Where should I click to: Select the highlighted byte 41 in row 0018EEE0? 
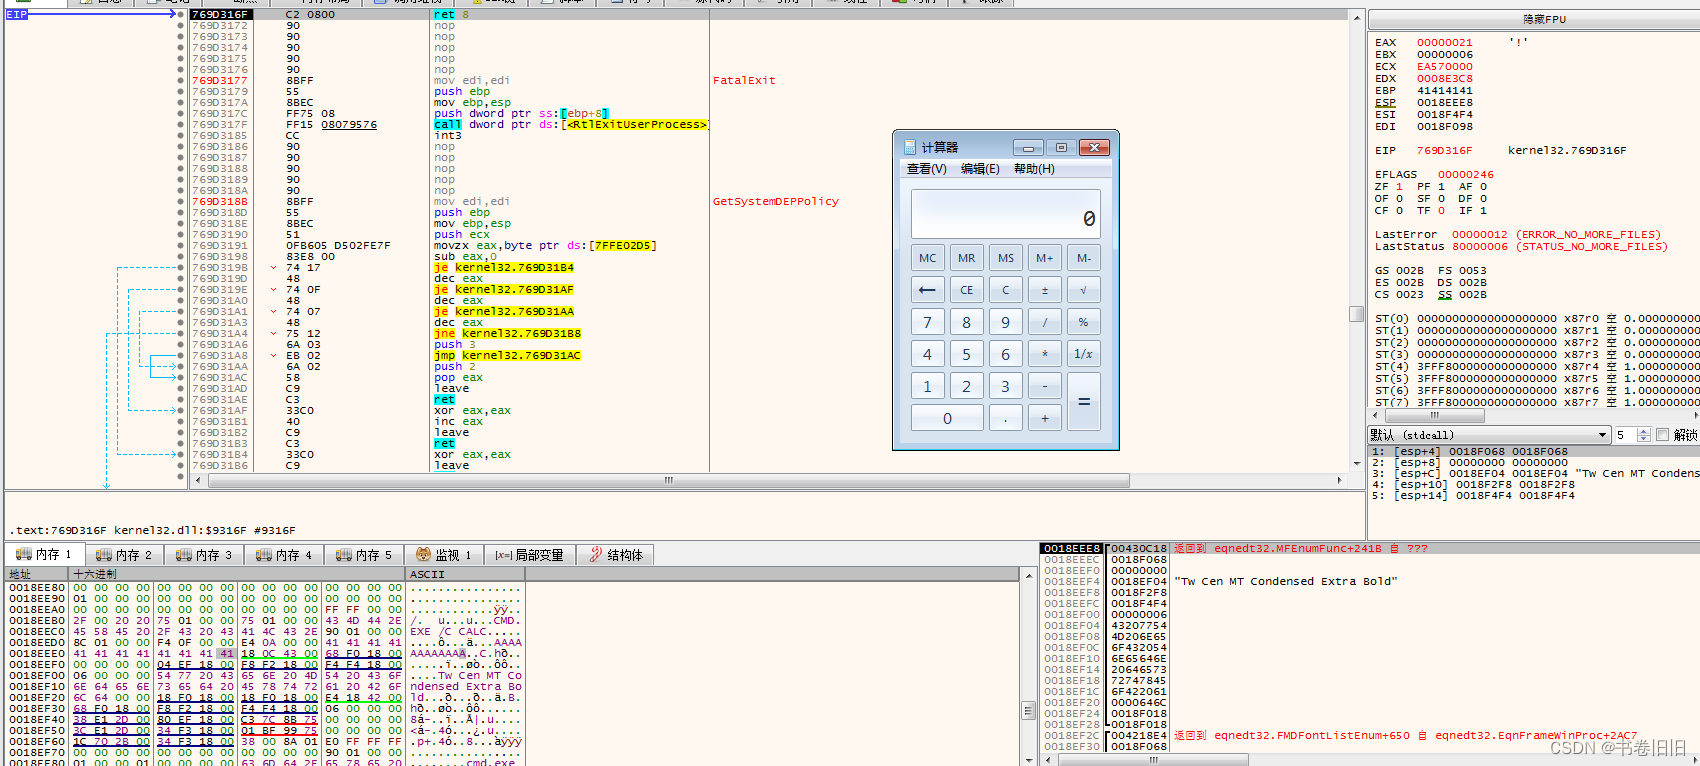coord(227,653)
